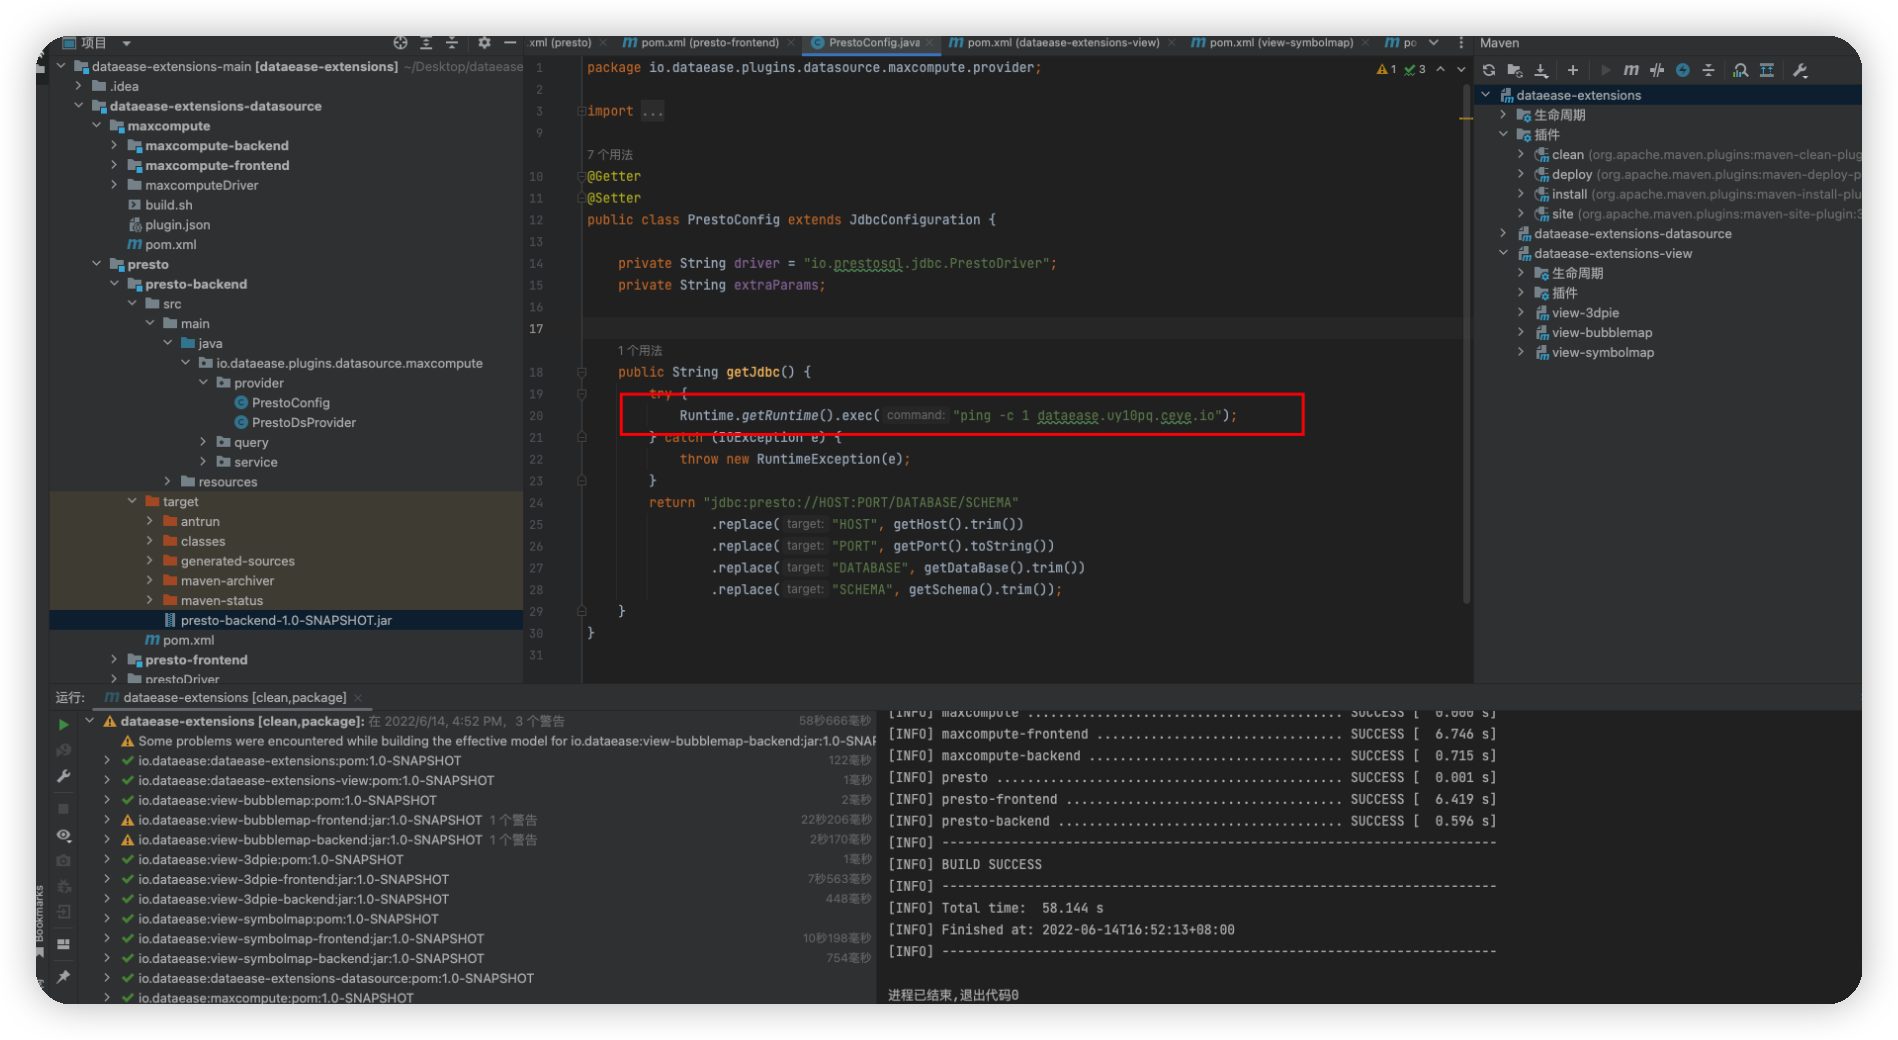Add a Maven project with the plus icon
This screenshot has height=1040, width=1898.
click(x=1572, y=70)
